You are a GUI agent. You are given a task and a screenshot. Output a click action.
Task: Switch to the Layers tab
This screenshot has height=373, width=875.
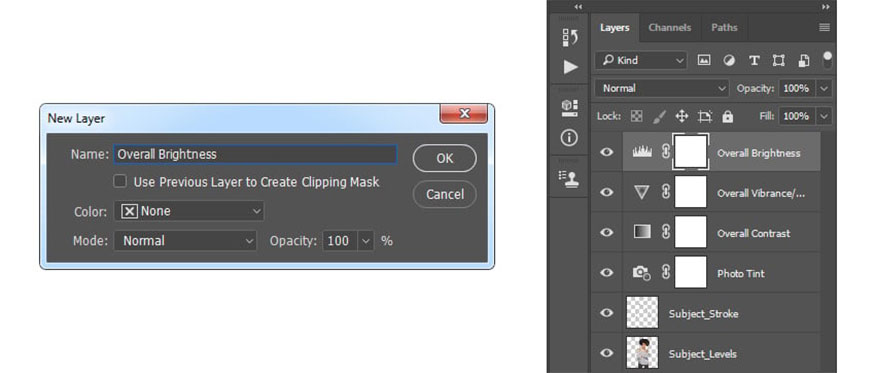pyautogui.click(x=614, y=27)
